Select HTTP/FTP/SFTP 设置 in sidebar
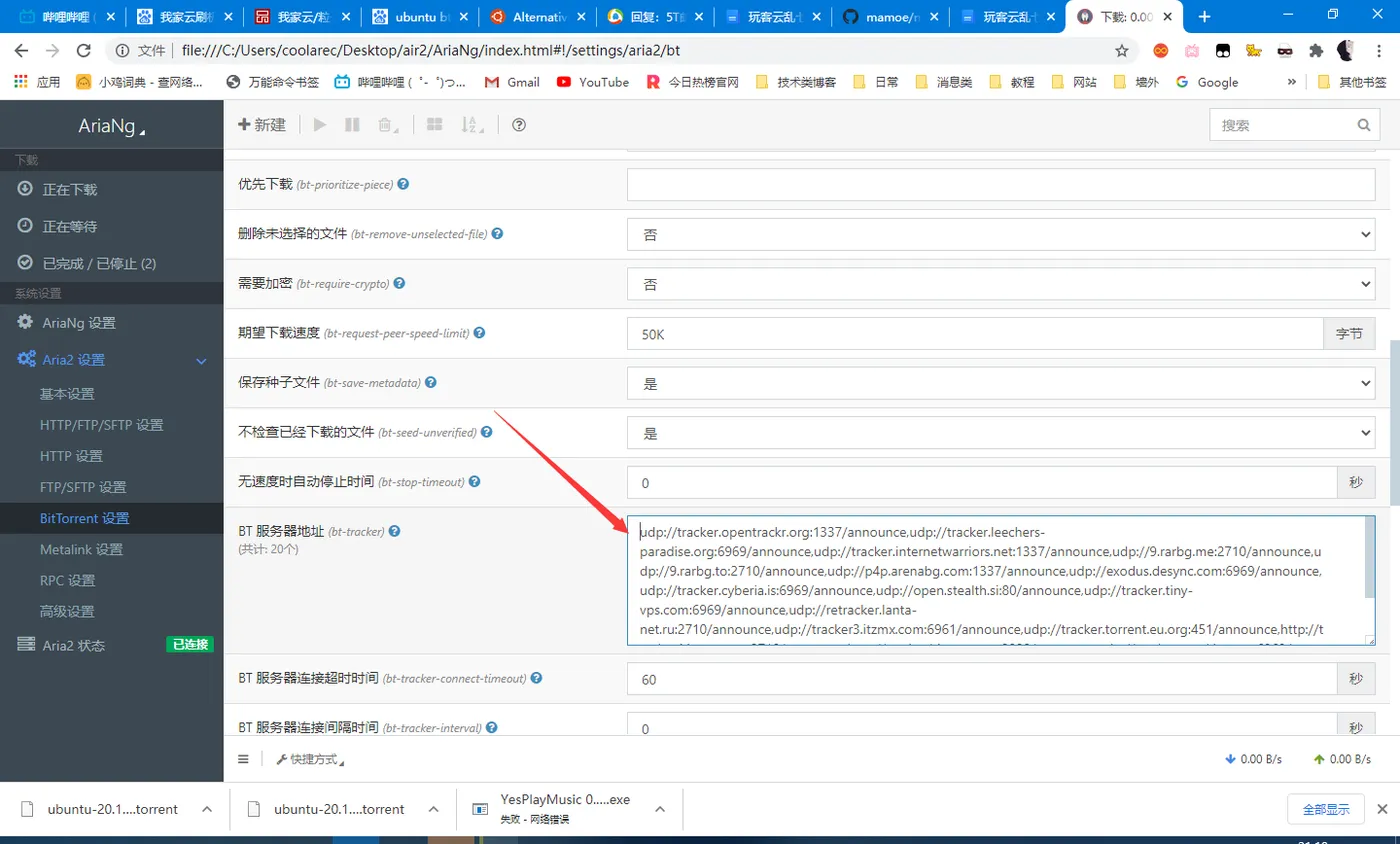 (101, 425)
